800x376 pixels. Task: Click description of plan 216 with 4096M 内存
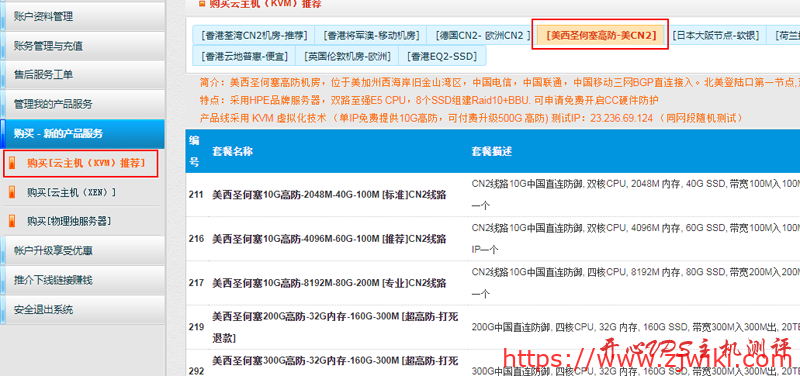click(x=636, y=238)
